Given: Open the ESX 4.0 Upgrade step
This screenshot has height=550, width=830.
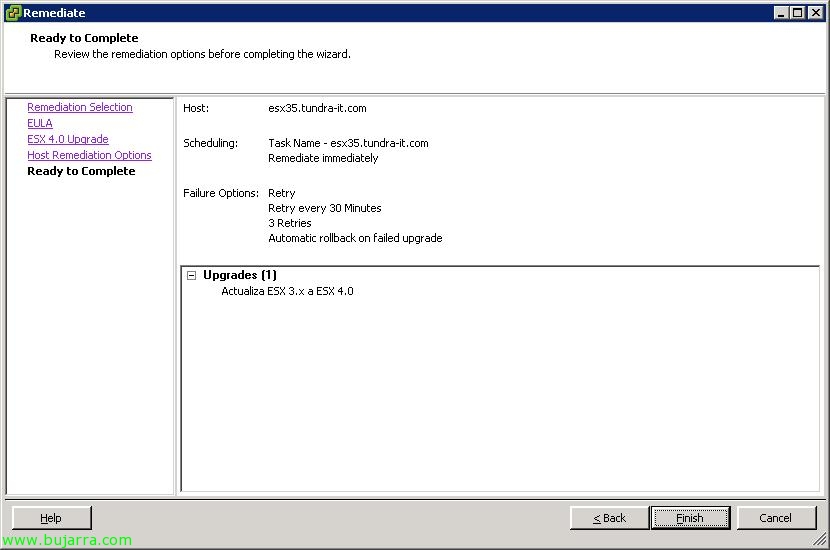Looking at the screenshot, I should [x=68, y=139].
